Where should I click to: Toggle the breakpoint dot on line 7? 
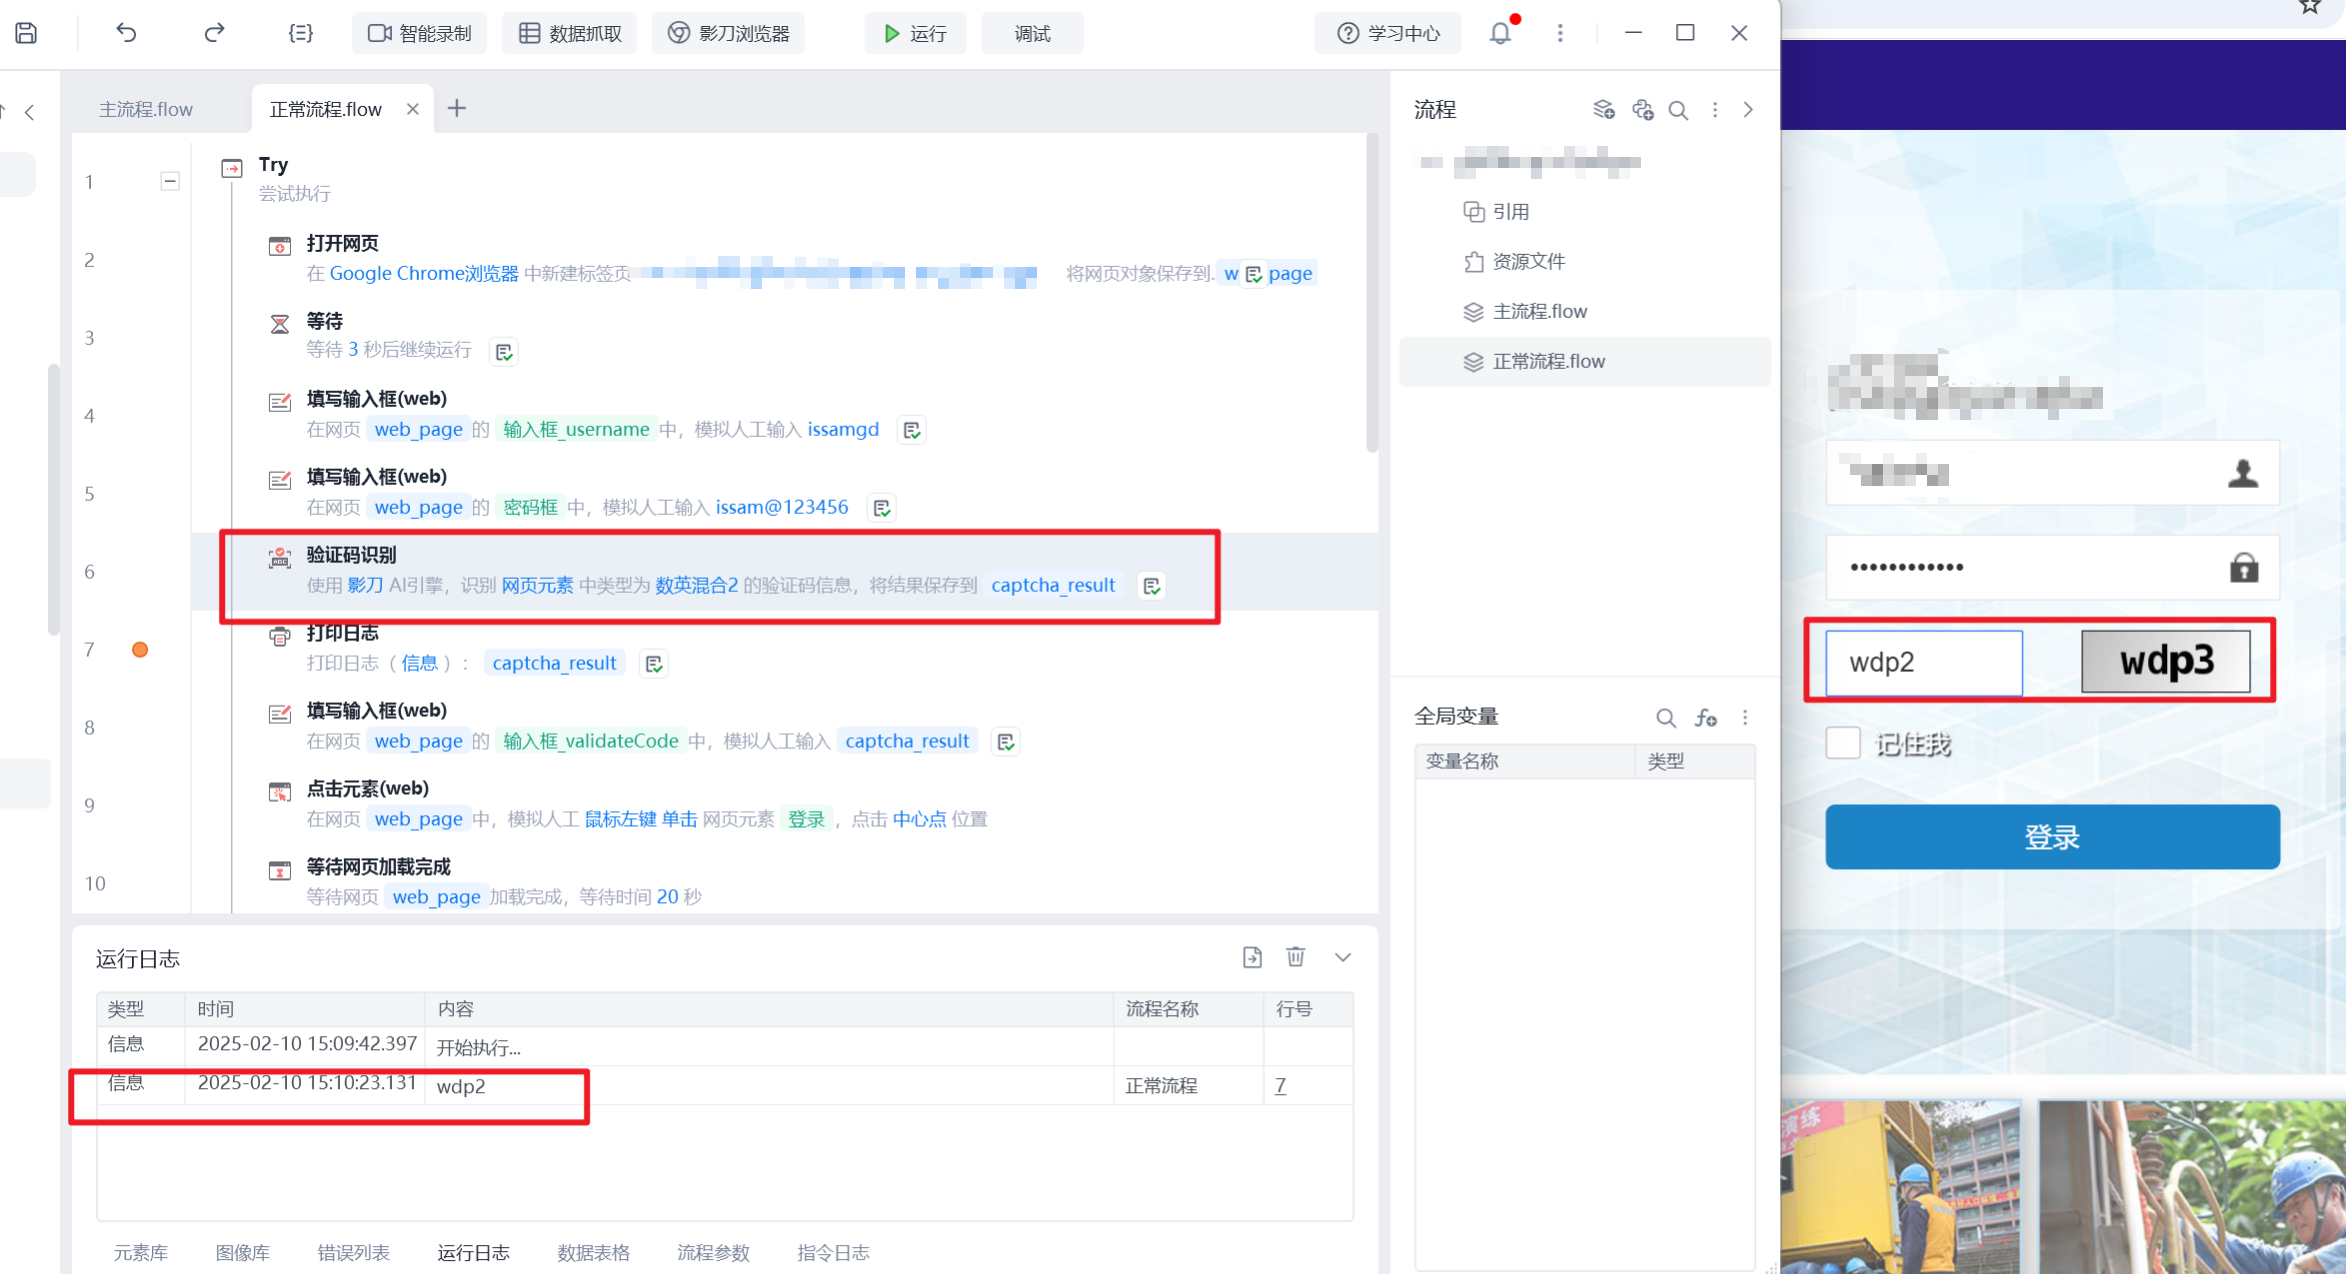(140, 650)
